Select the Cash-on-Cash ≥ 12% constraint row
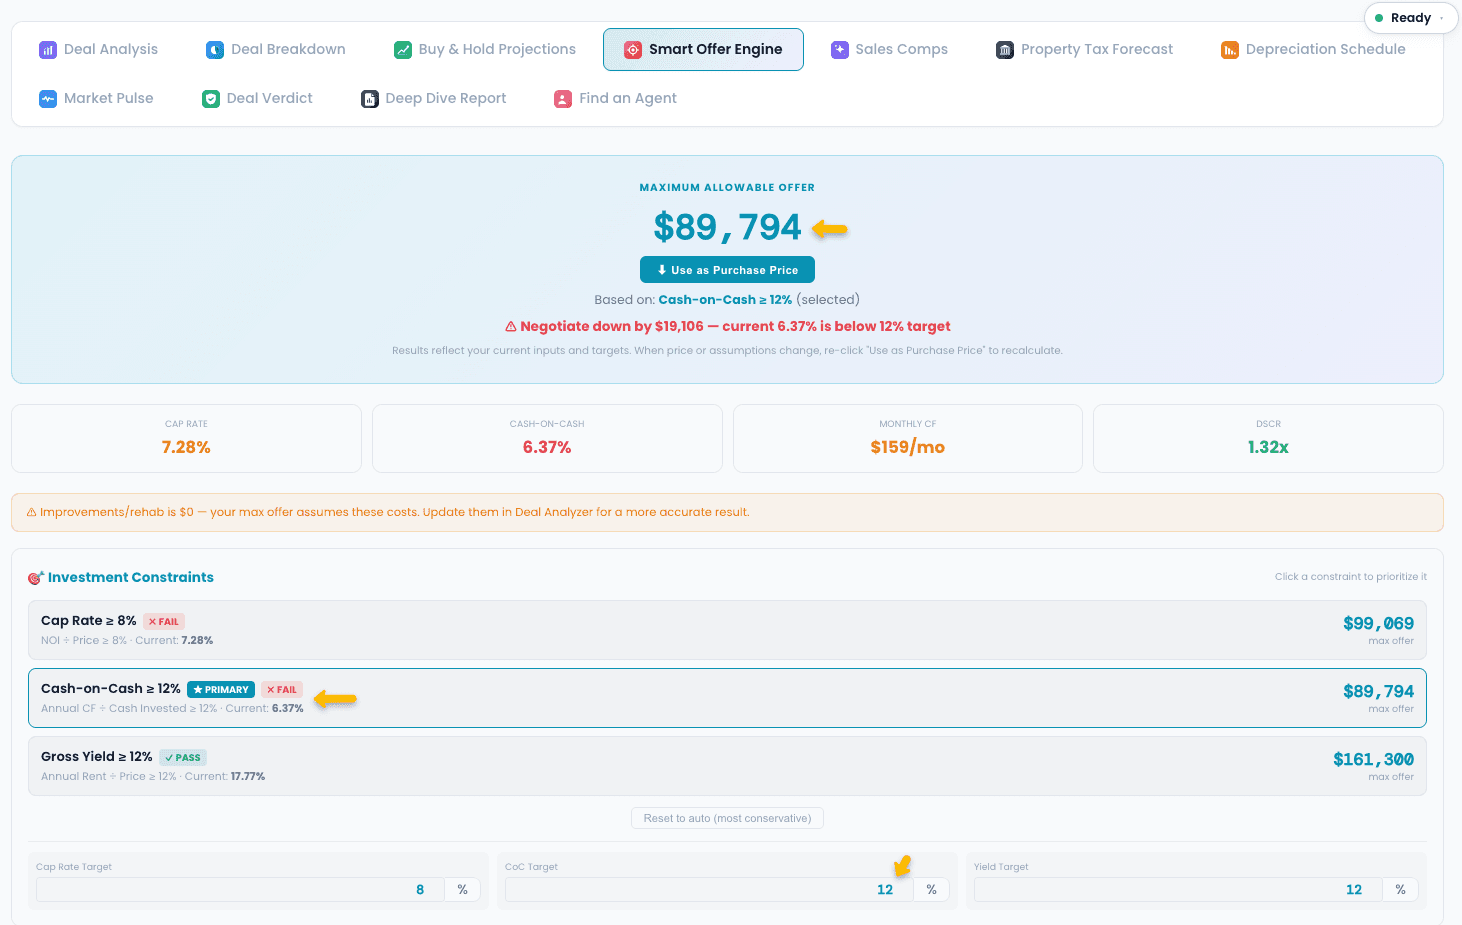Viewport: 1462px width, 925px height. point(727,698)
